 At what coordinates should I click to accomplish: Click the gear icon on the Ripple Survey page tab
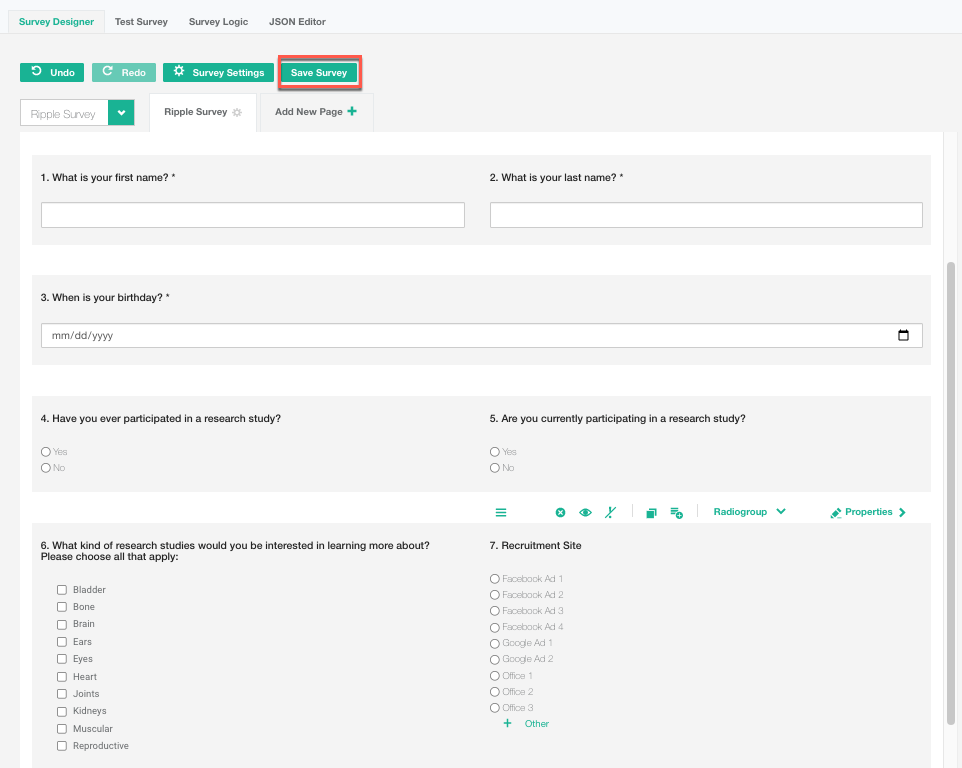pyautogui.click(x=237, y=113)
